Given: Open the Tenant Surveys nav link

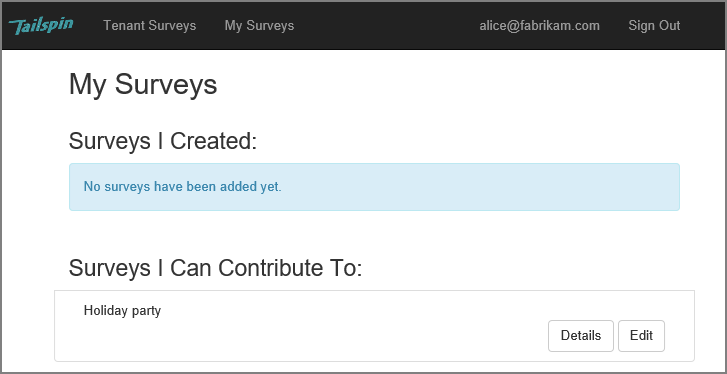Looking at the screenshot, I should (x=149, y=25).
